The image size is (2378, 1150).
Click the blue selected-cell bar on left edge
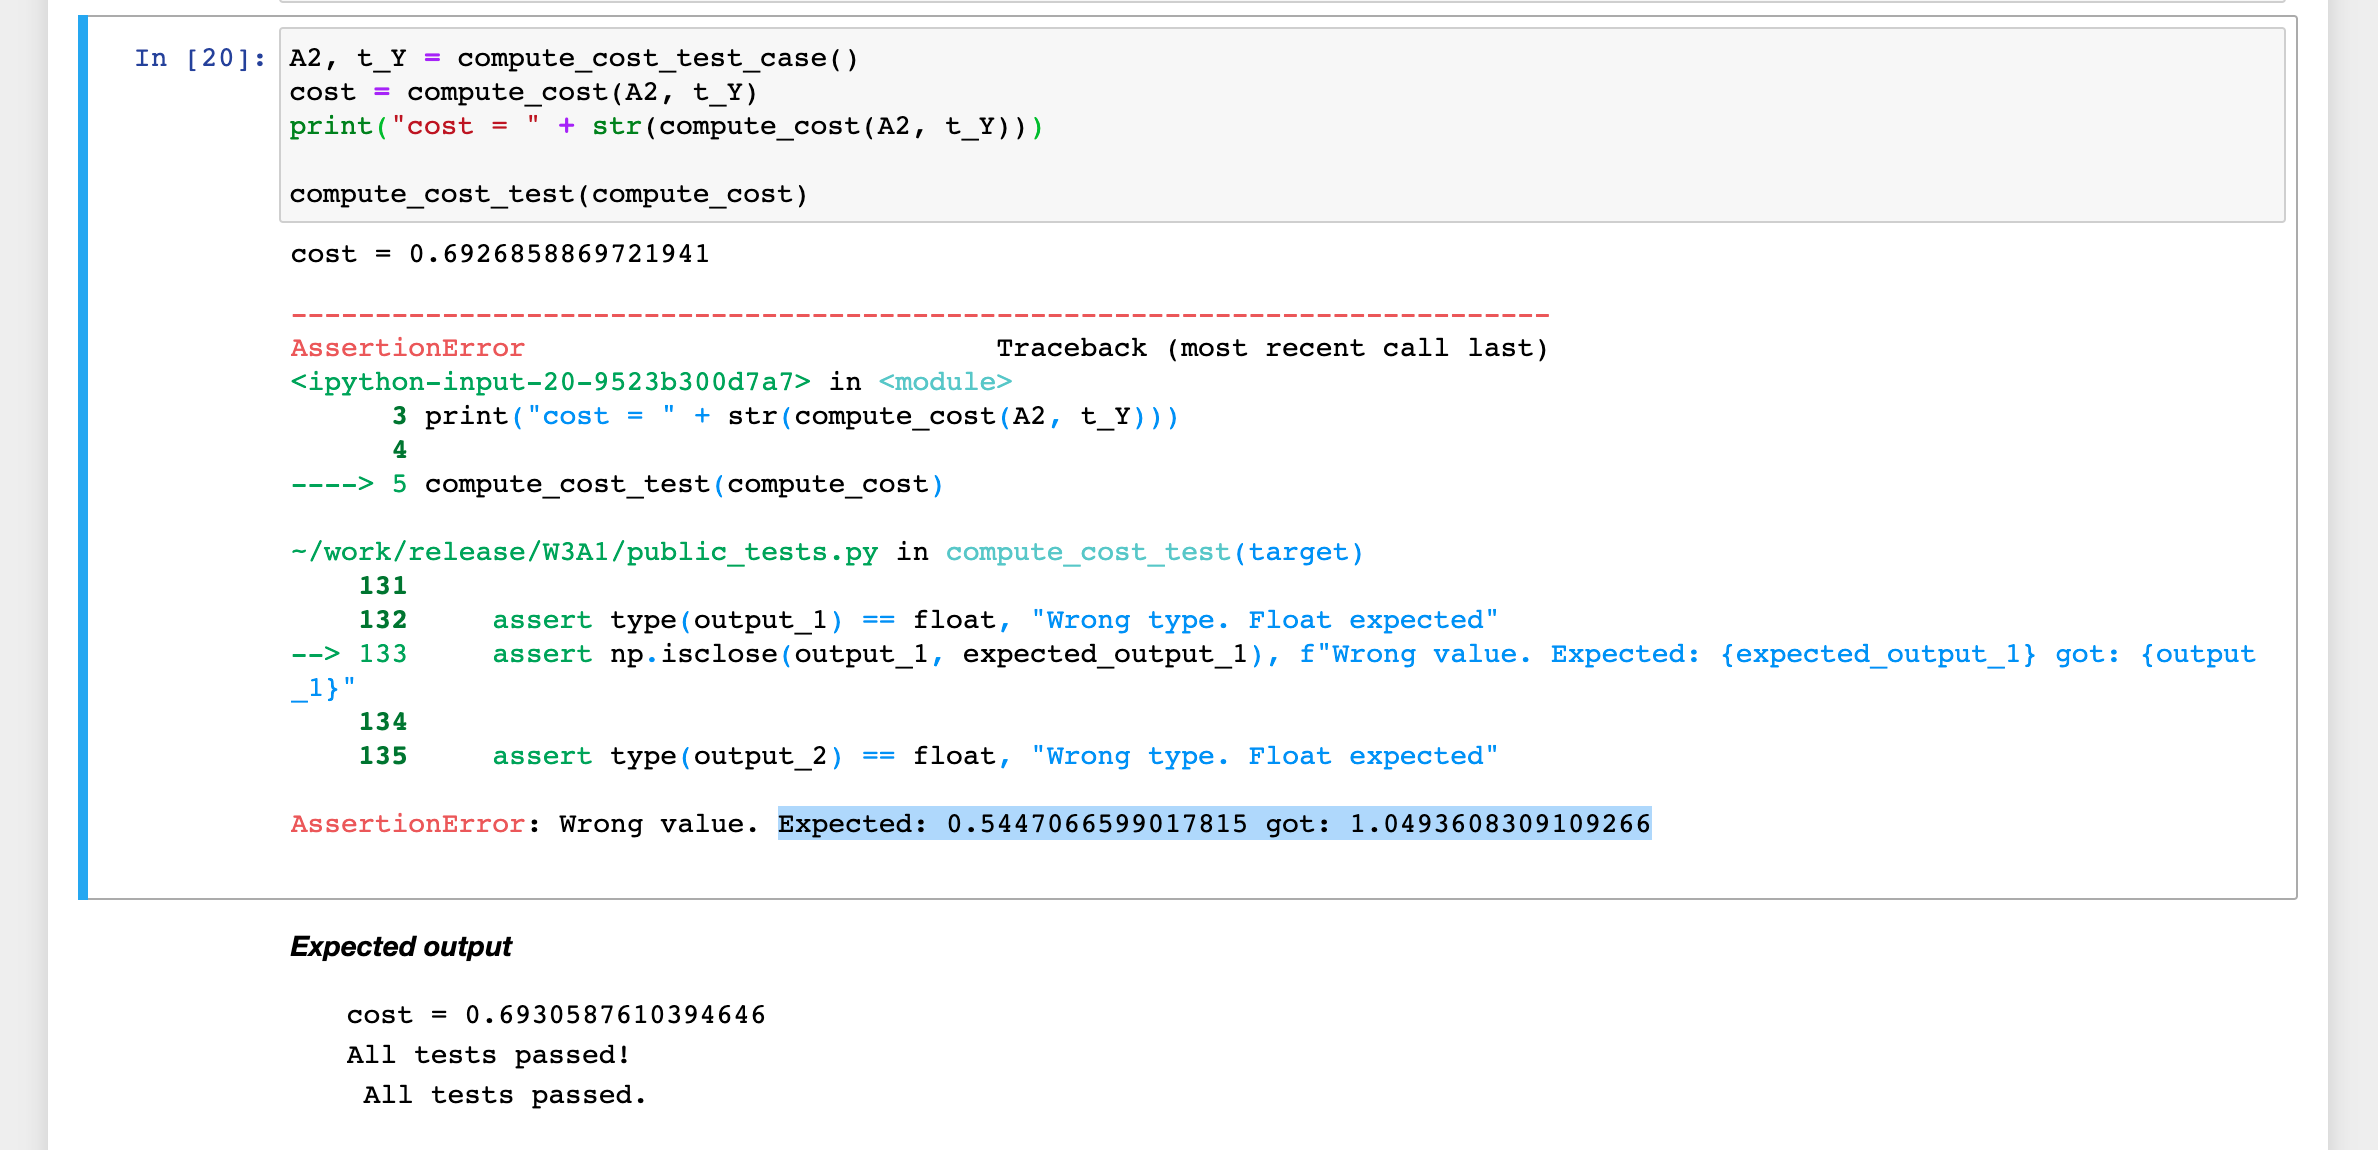(x=83, y=457)
